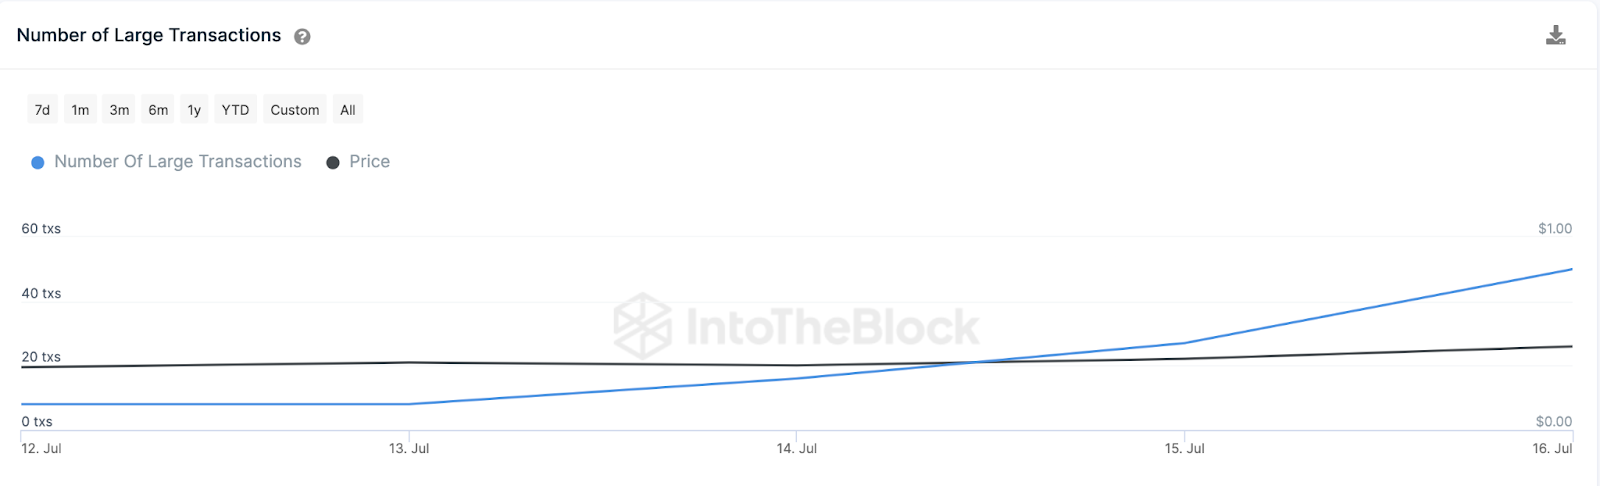This screenshot has height=486, width=1600.
Task: Select the 7d time range
Action: pos(42,110)
